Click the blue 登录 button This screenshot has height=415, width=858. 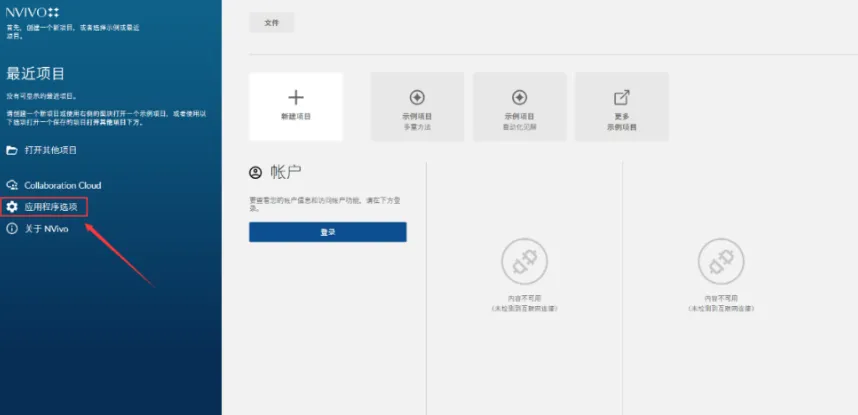tap(328, 232)
